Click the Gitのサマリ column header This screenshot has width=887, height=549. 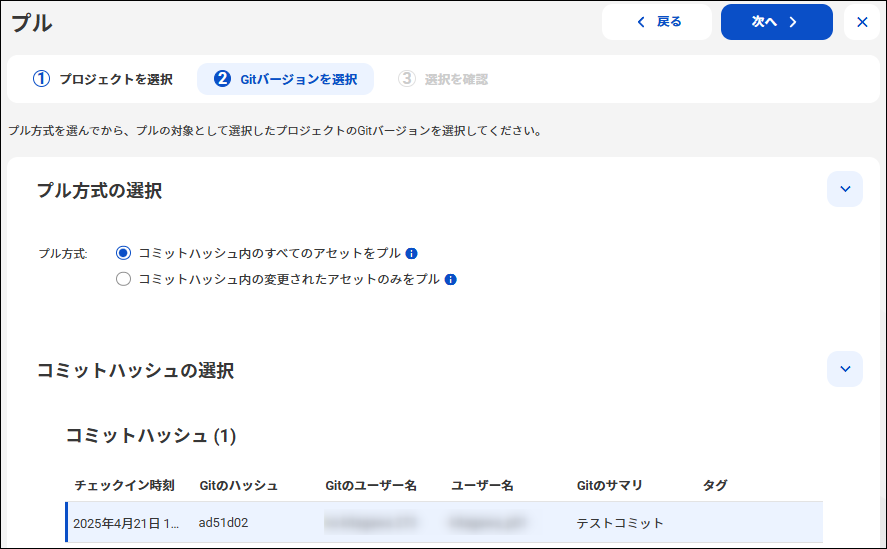click(x=610, y=485)
